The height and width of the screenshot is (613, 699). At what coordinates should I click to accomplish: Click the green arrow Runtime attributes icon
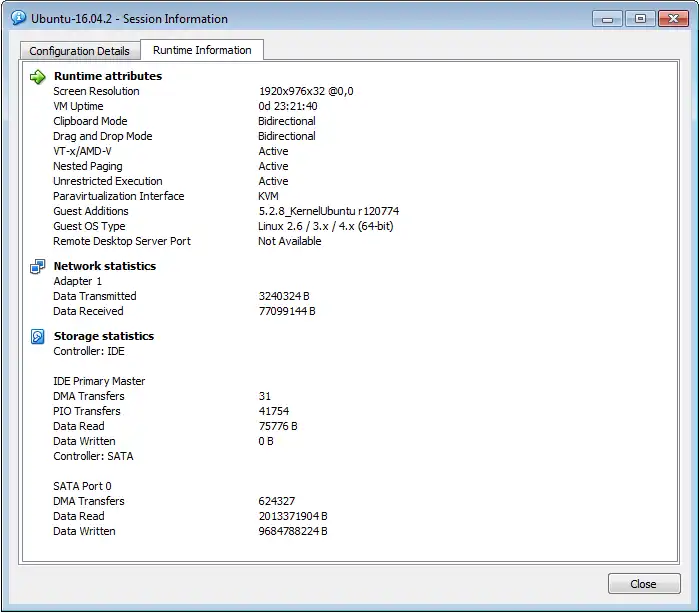click(x=37, y=77)
